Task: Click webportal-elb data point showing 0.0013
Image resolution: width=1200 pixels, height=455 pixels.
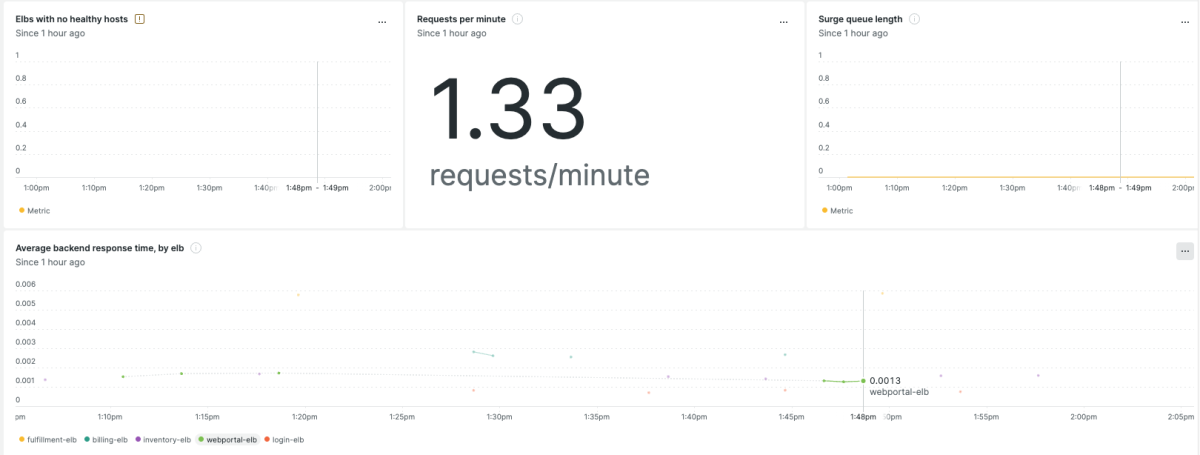Action: [863, 381]
